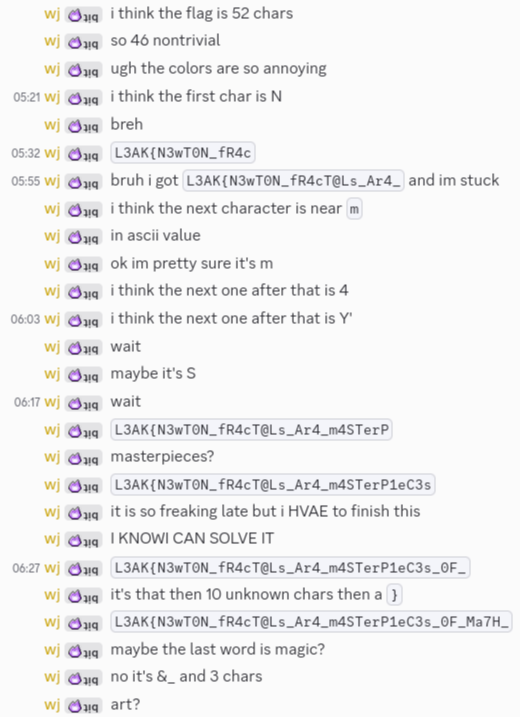The height and width of the screenshot is (717, 520).
Task: Click the 06:03 timestamp
Action: click(25, 319)
